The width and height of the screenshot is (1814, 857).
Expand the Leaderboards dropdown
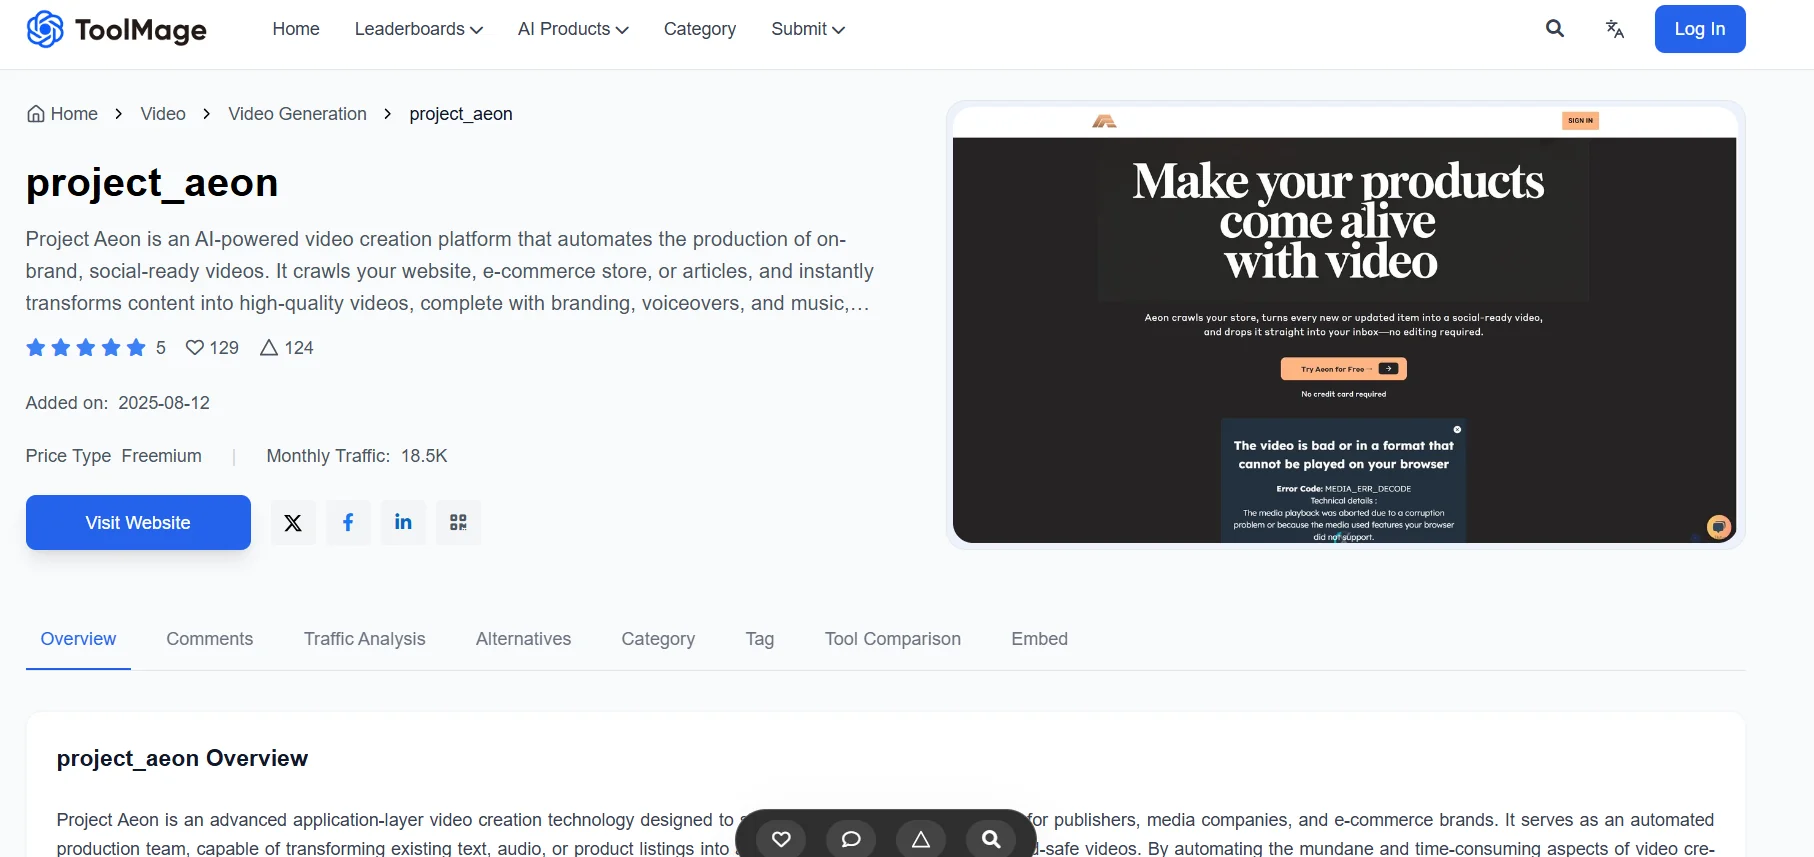[418, 29]
